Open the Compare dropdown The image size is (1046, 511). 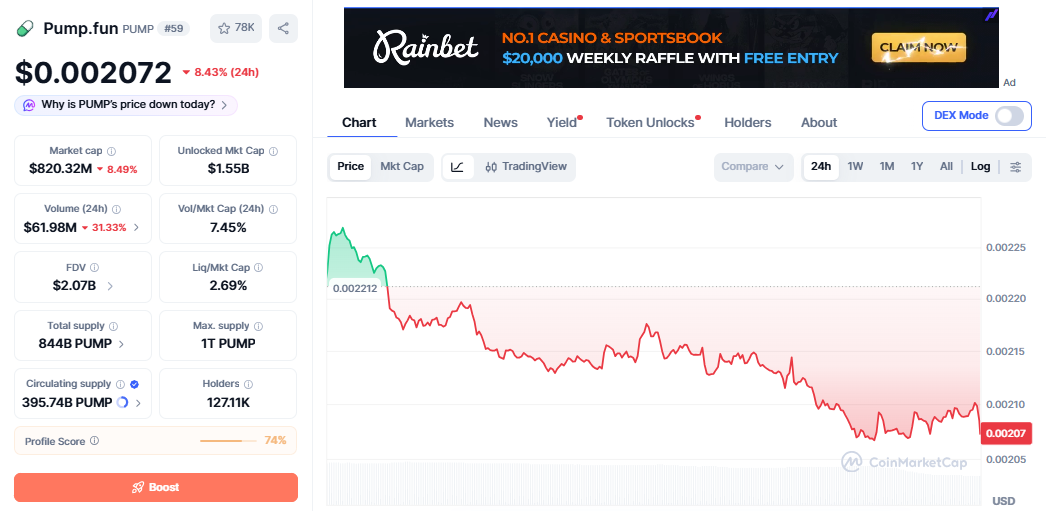[753, 167]
